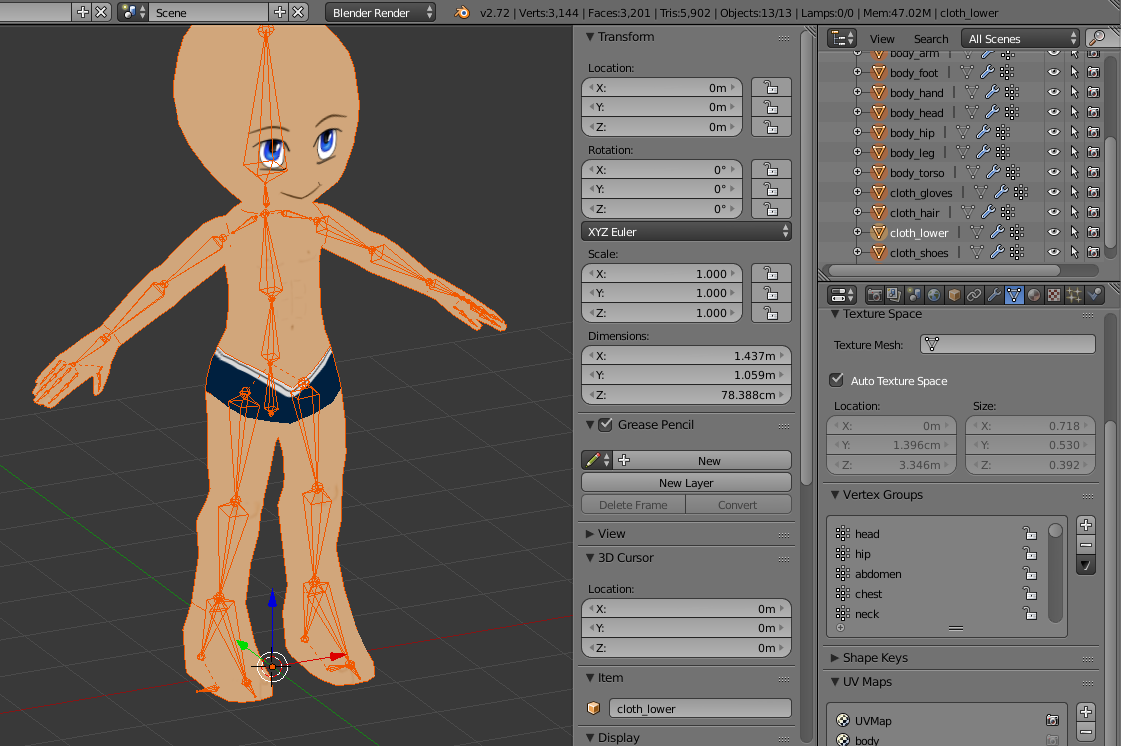
Task: Click the wrench modifier icon of body_foot
Action: pyautogui.click(x=987, y=72)
